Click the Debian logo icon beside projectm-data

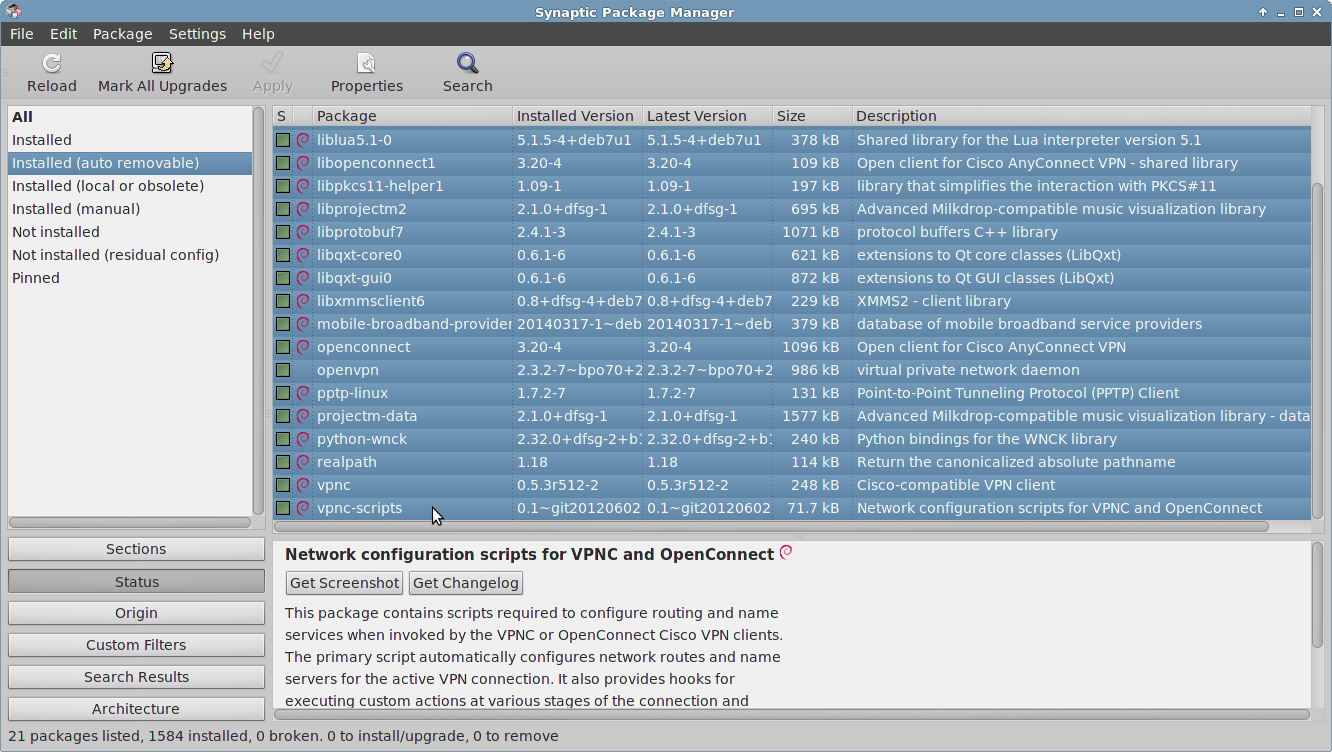303,416
